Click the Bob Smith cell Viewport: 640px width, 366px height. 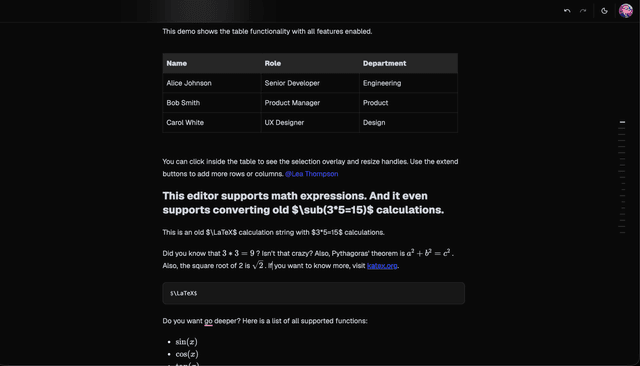212,103
